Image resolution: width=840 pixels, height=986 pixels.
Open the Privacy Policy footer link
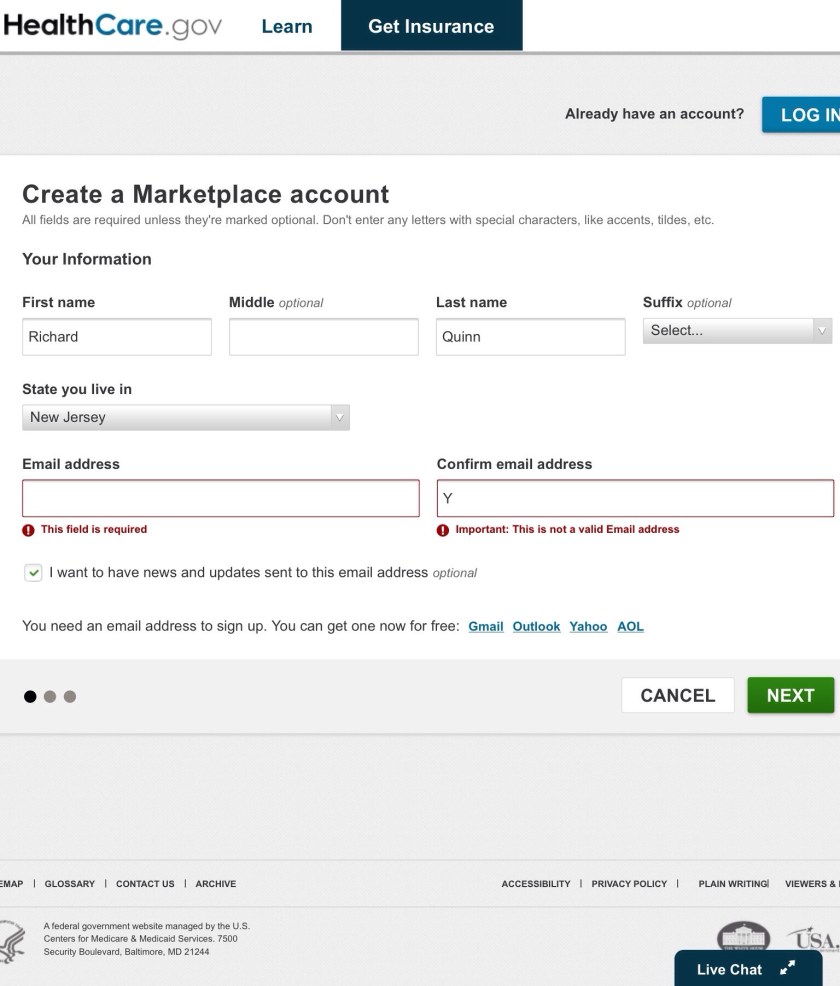[x=629, y=884]
